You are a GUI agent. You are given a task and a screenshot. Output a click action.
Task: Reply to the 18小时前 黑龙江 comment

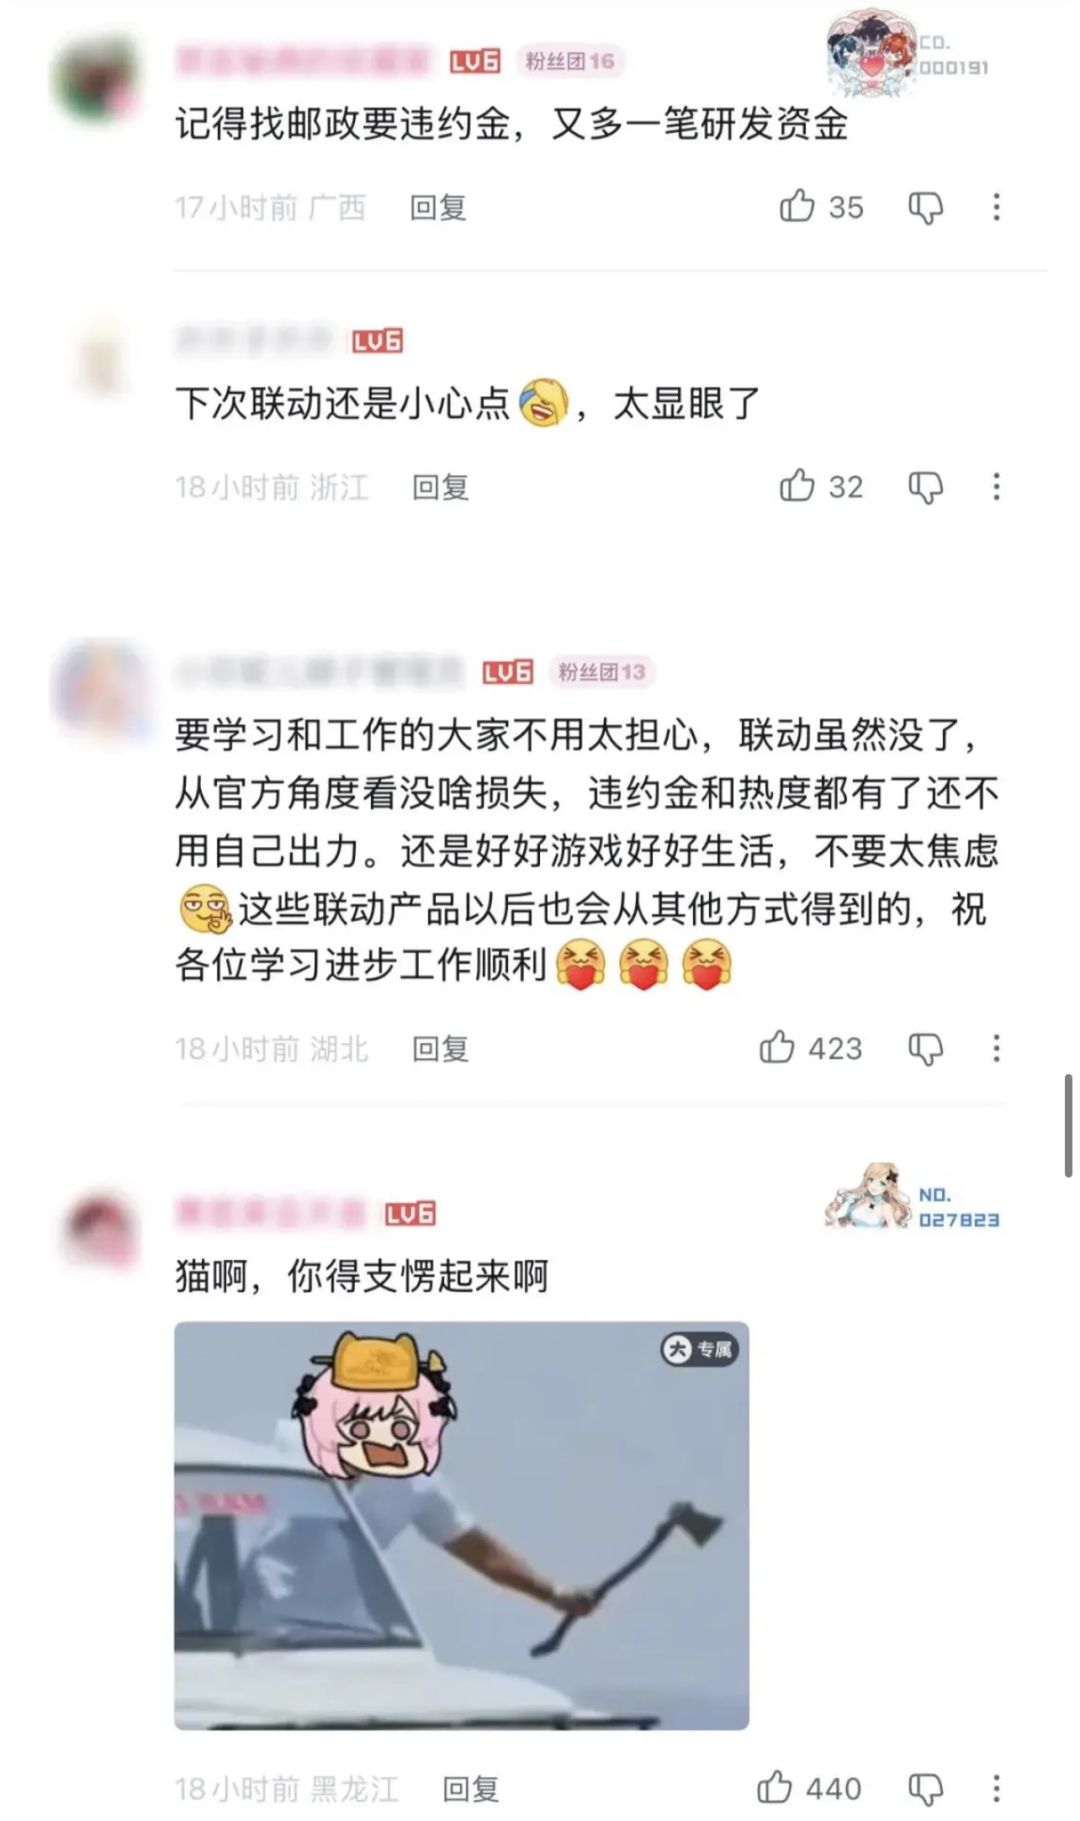(471, 1788)
